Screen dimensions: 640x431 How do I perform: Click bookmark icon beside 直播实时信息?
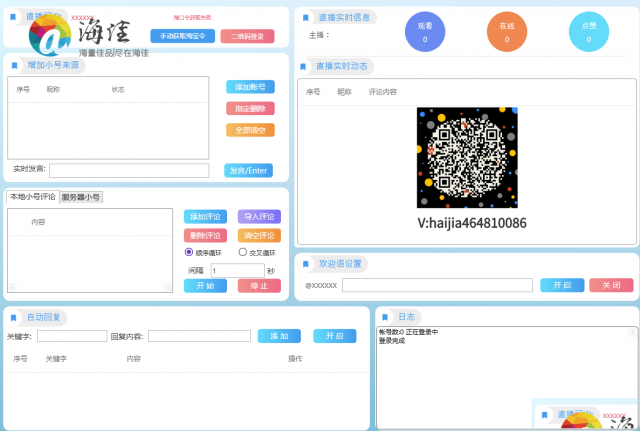click(x=306, y=17)
